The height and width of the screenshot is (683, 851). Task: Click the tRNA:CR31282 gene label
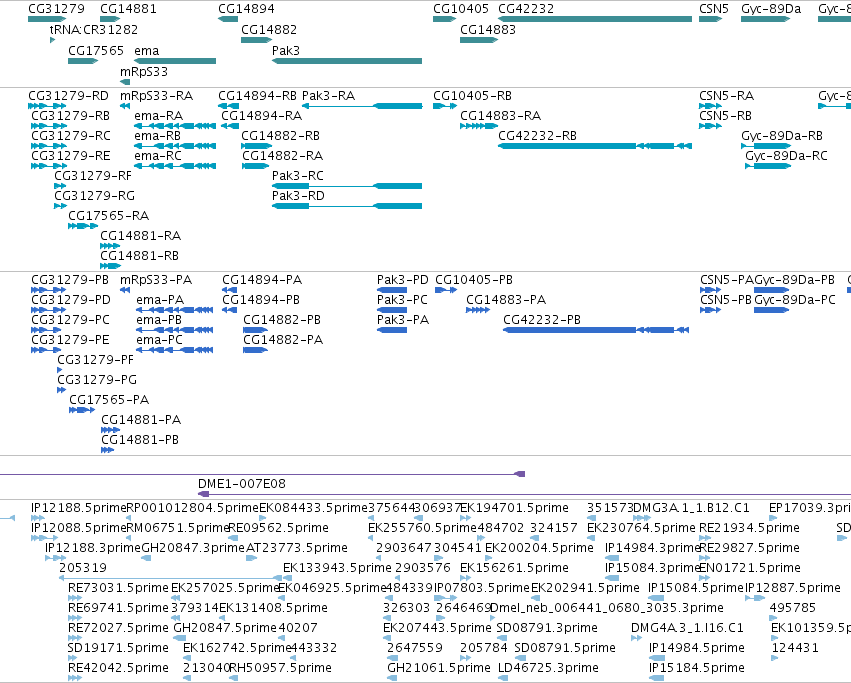[94, 29]
